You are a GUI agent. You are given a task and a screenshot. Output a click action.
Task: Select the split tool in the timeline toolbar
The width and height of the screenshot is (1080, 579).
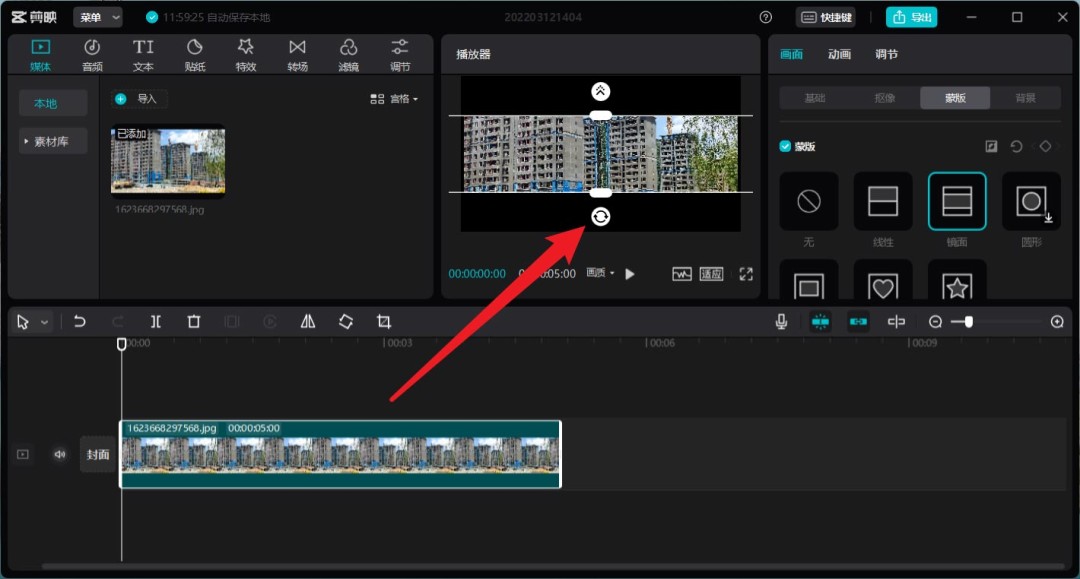point(155,321)
